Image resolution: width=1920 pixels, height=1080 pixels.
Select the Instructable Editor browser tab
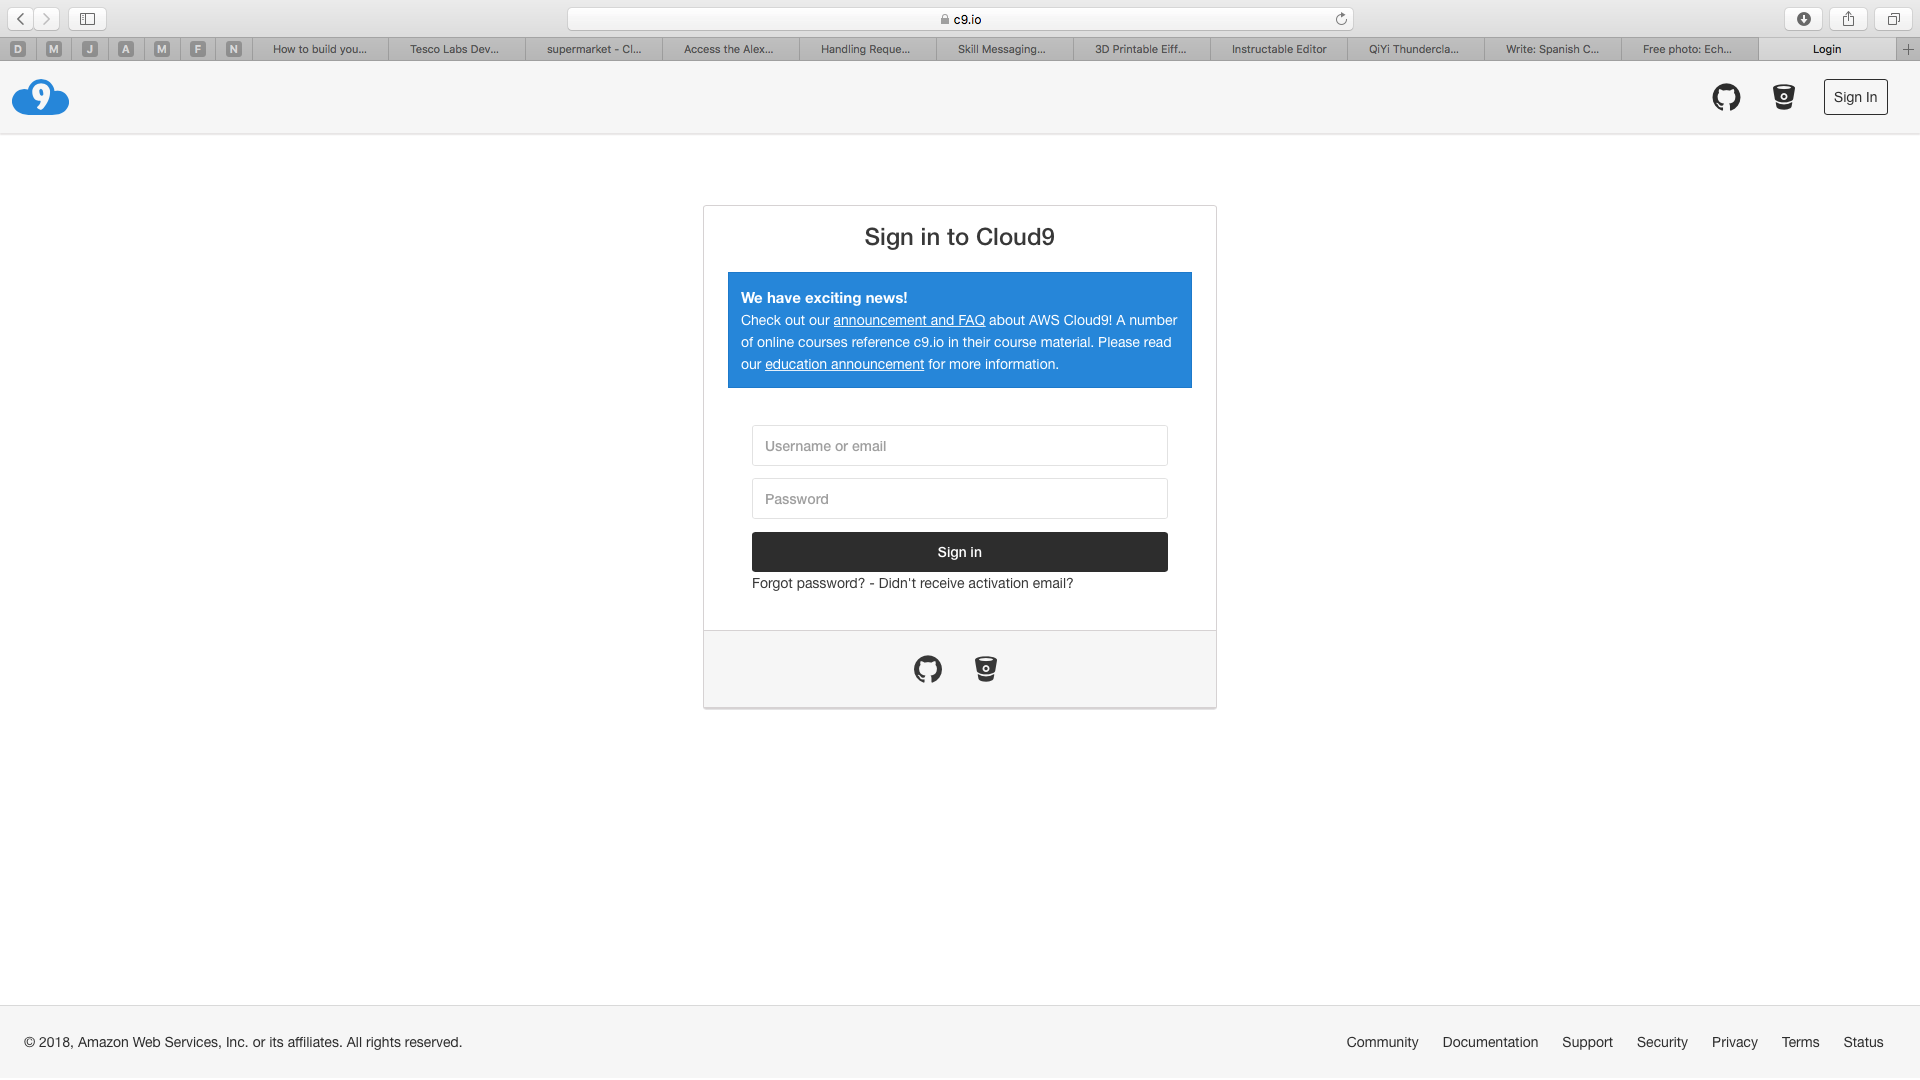pos(1276,49)
